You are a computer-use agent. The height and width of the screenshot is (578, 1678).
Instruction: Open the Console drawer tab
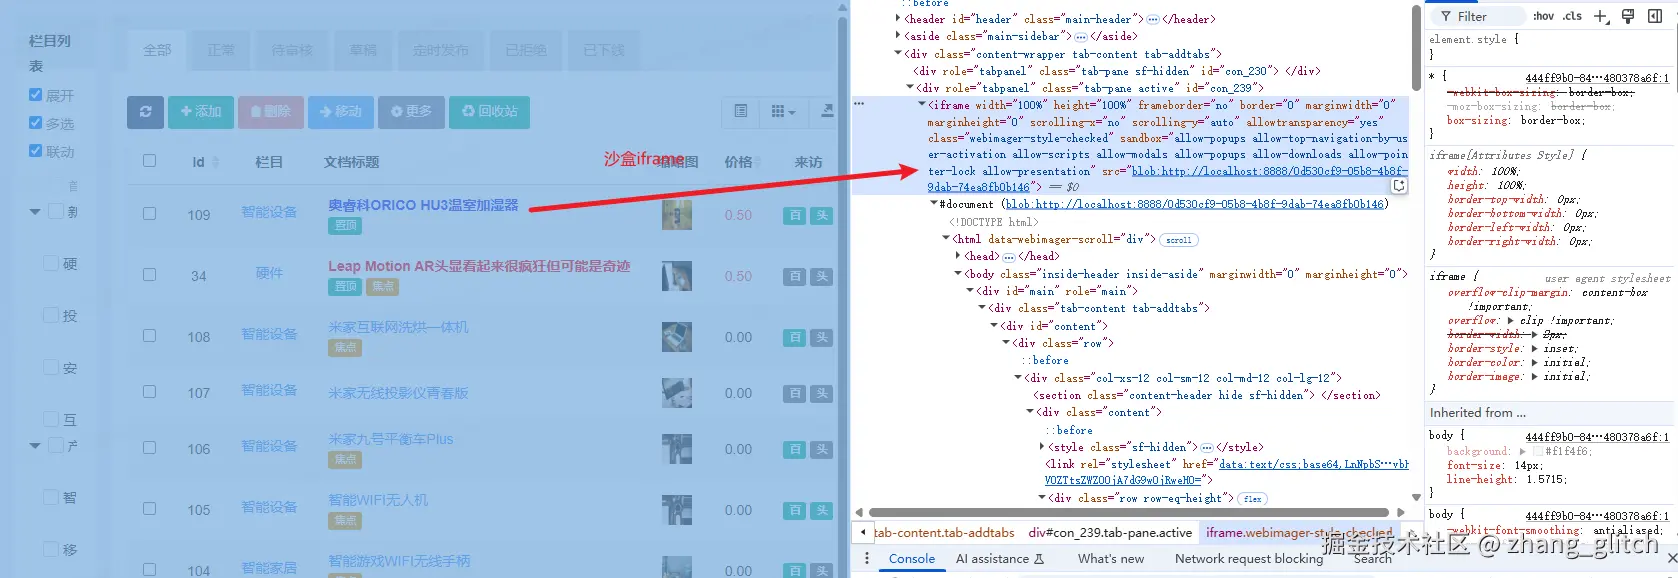pyautogui.click(x=912, y=559)
